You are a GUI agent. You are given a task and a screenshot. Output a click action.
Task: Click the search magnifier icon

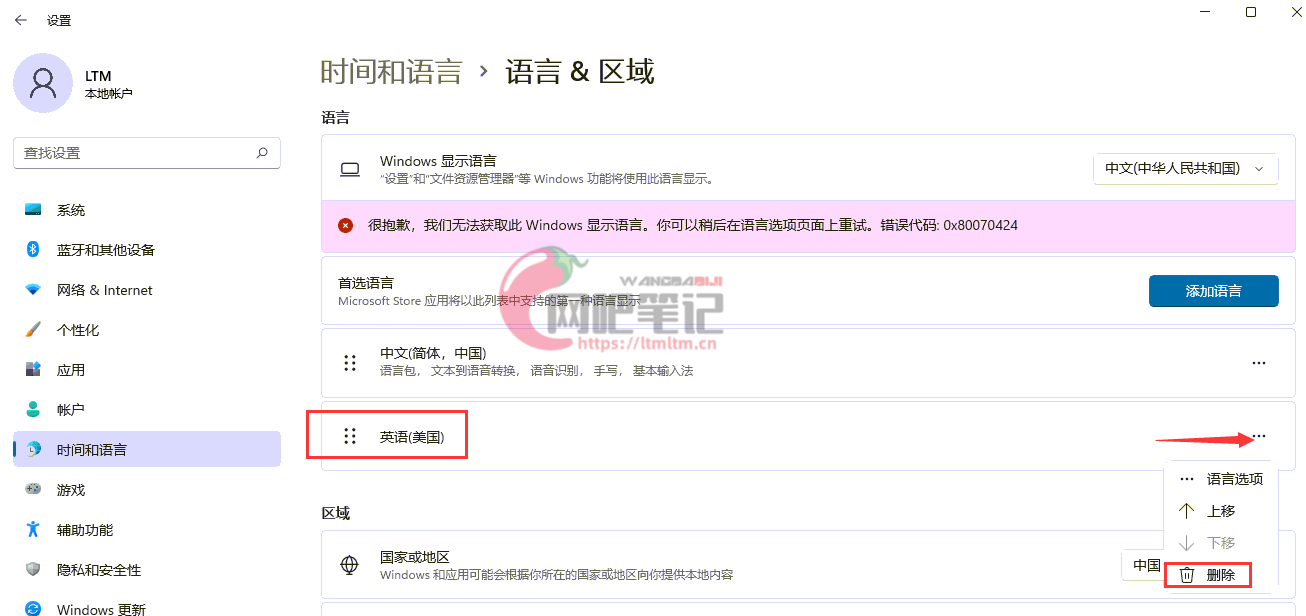click(262, 153)
